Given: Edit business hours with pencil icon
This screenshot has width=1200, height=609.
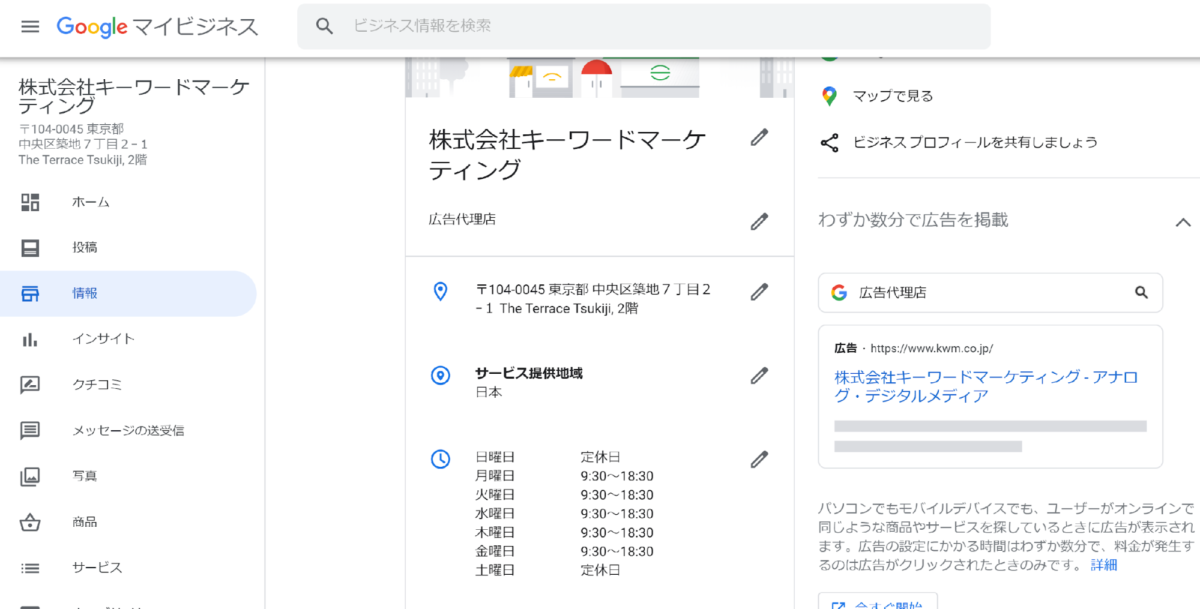Looking at the screenshot, I should pos(759,460).
